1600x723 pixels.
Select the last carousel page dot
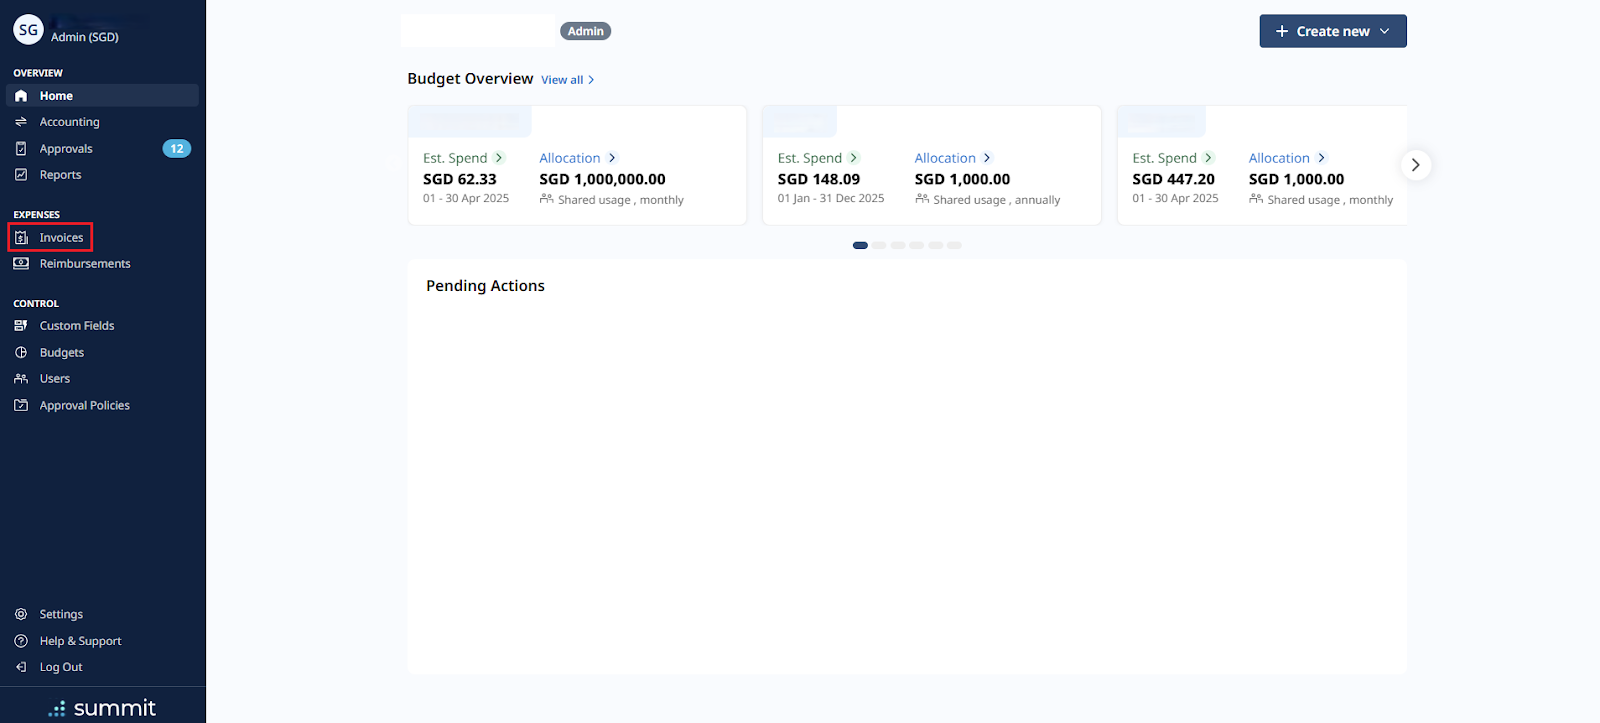point(955,245)
